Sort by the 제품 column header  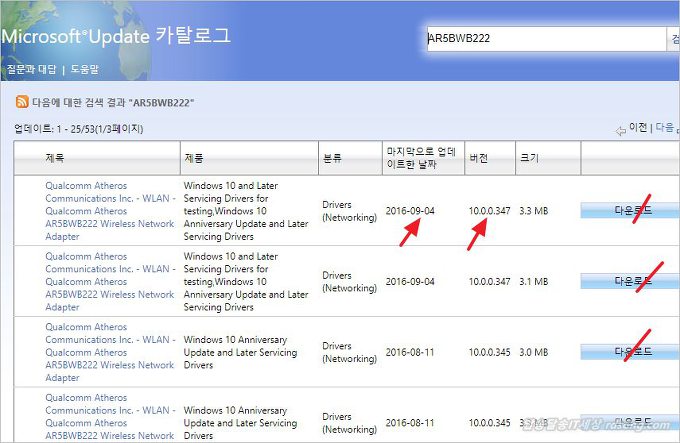[x=194, y=158]
